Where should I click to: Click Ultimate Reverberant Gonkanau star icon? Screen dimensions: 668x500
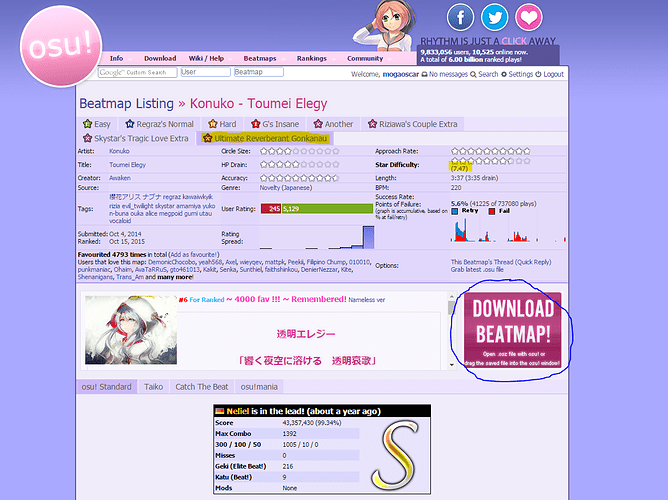pos(207,138)
